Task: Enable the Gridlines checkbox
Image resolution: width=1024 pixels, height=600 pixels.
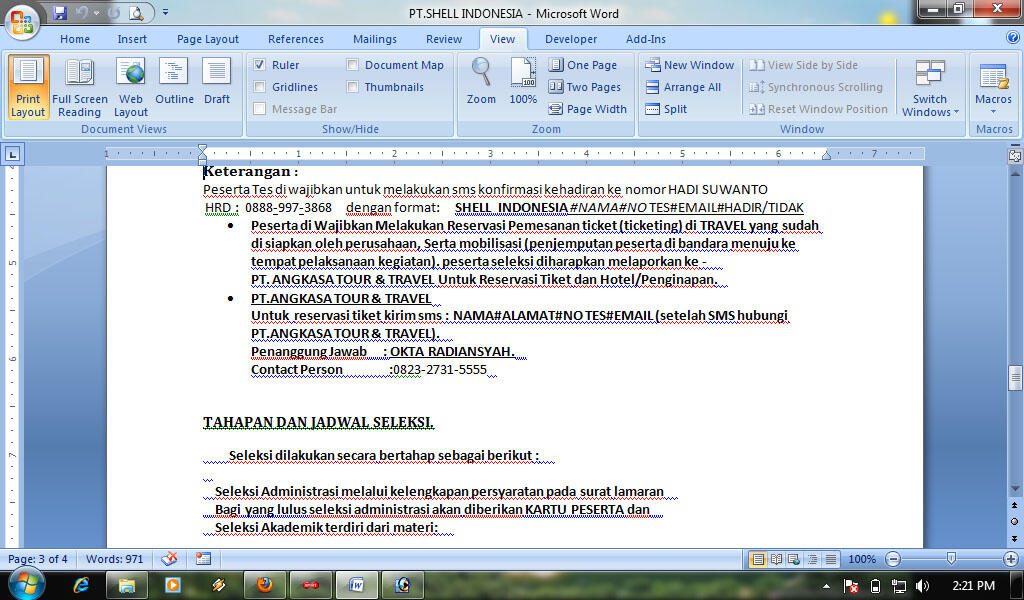Action: (259, 87)
